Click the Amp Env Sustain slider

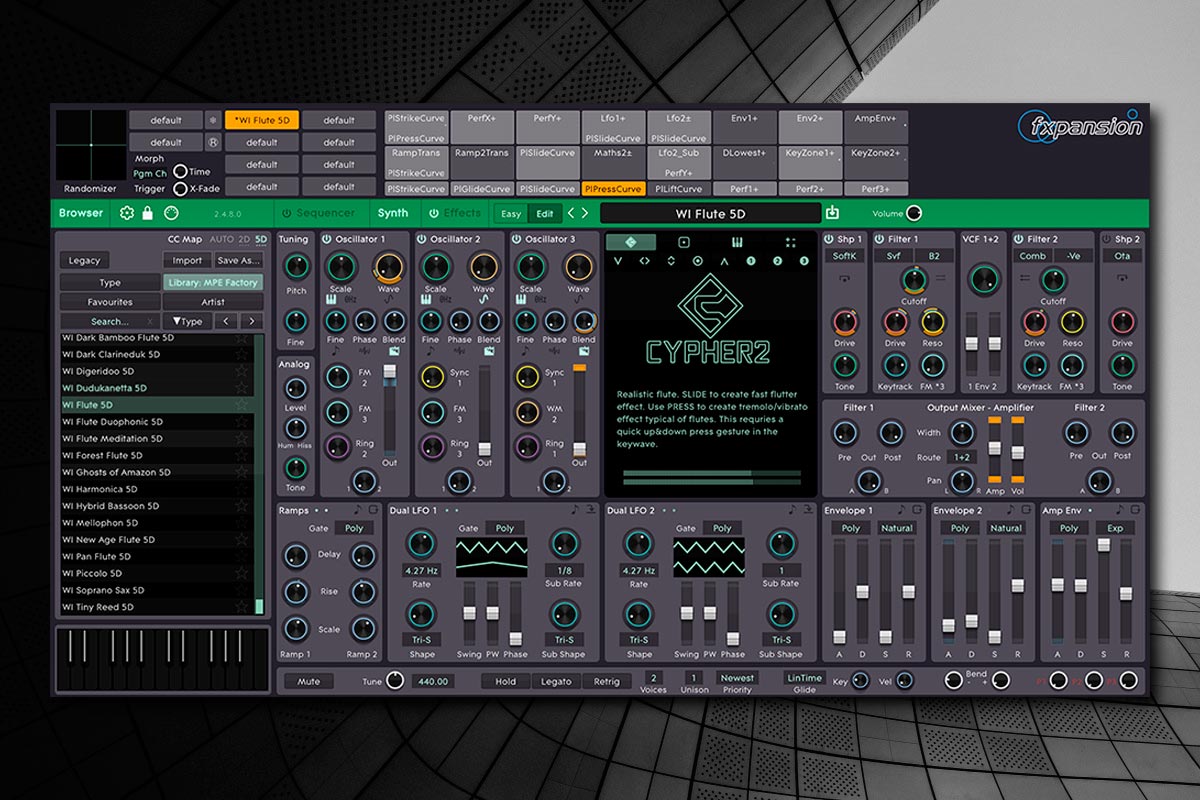coord(1104,592)
